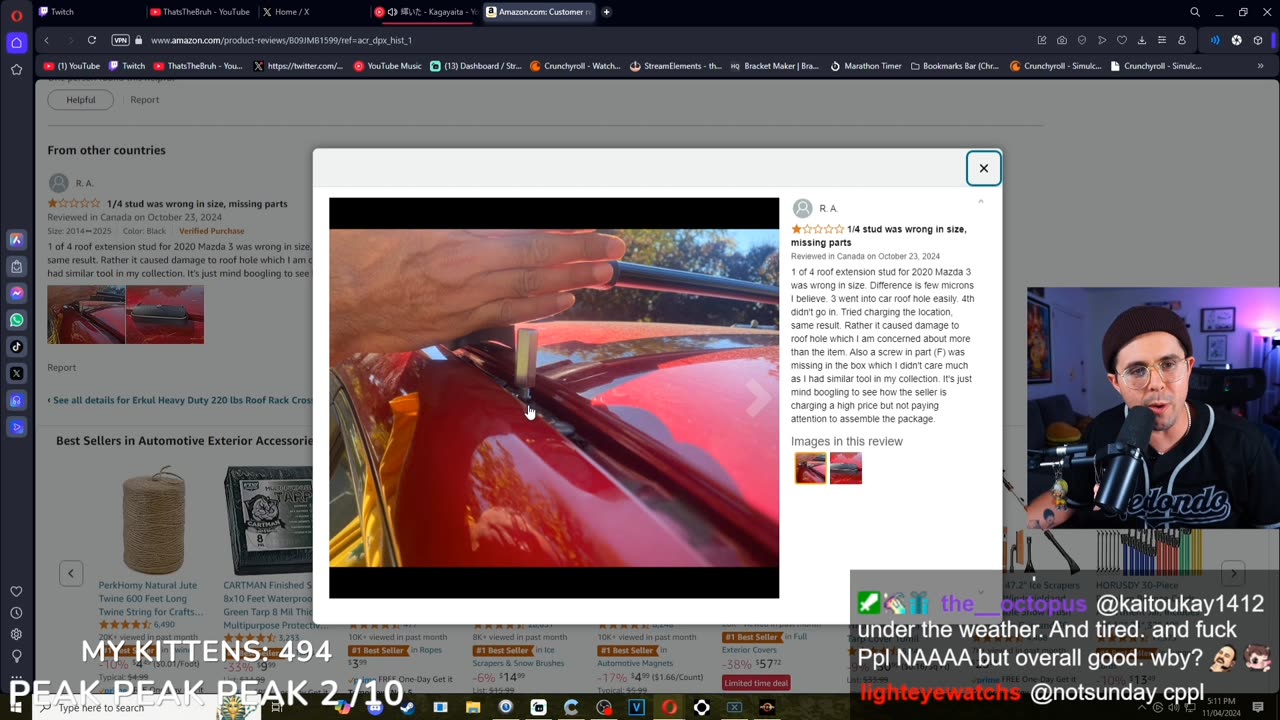Open the downloads icon in toolbar
This screenshot has height=720, width=1280.
tap(1142, 40)
